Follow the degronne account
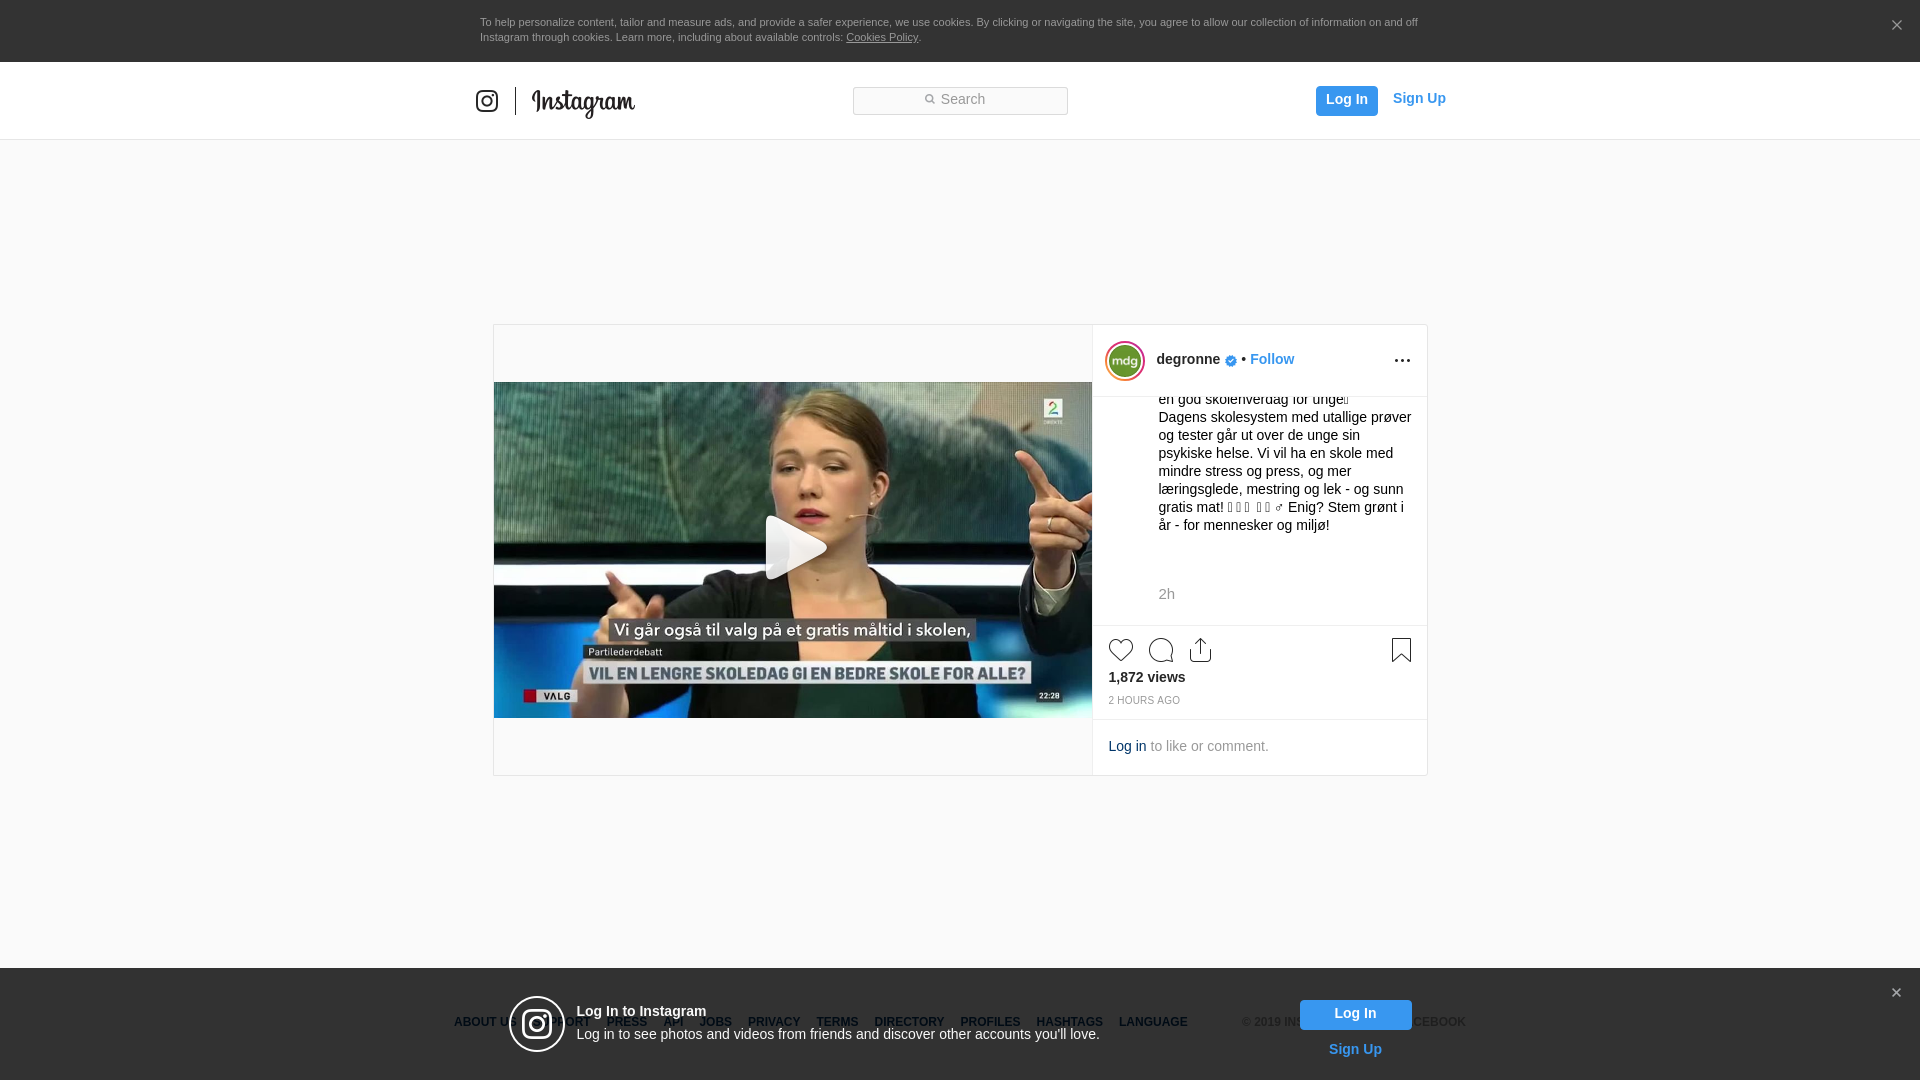Screen dimensions: 1920x1080 tap(1271, 359)
